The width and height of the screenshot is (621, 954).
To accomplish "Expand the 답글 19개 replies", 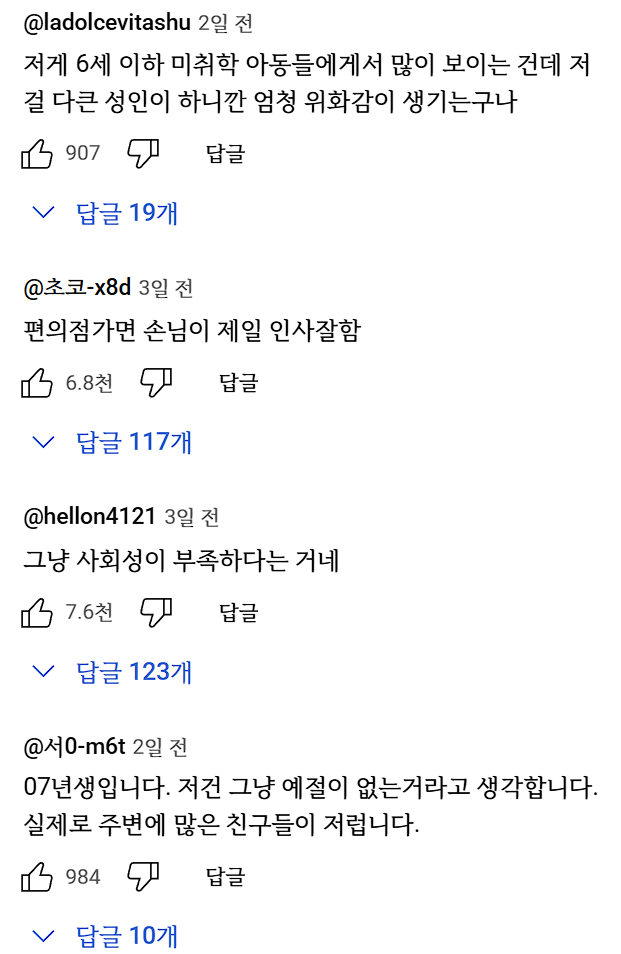I will [106, 212].
